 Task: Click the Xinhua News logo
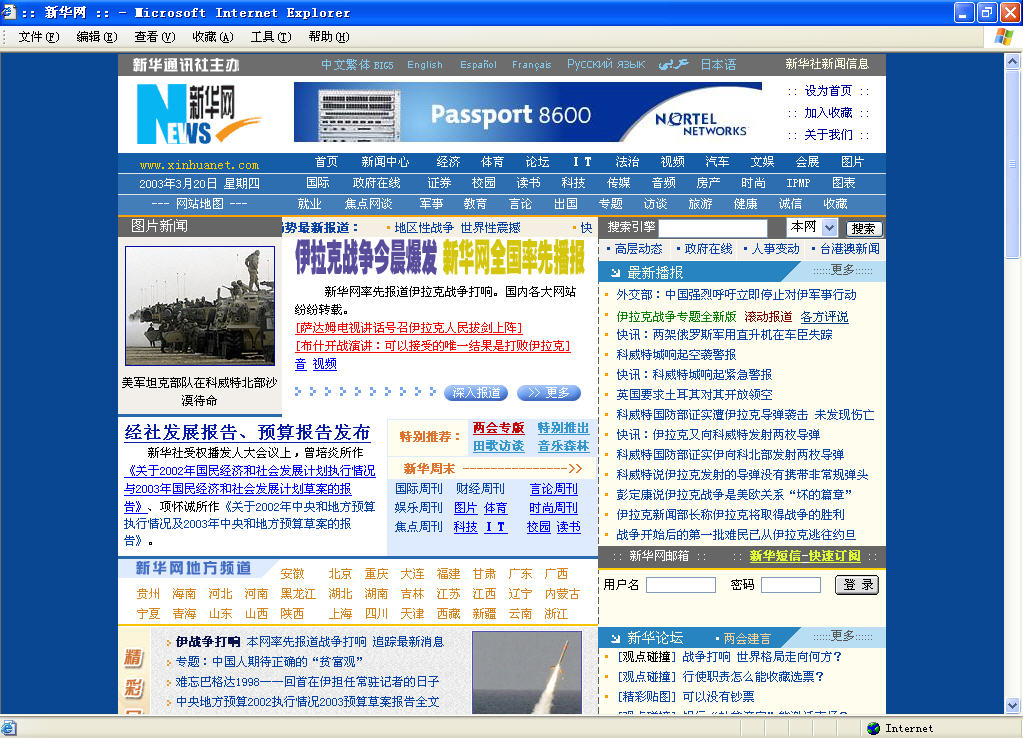click(186, 114)
